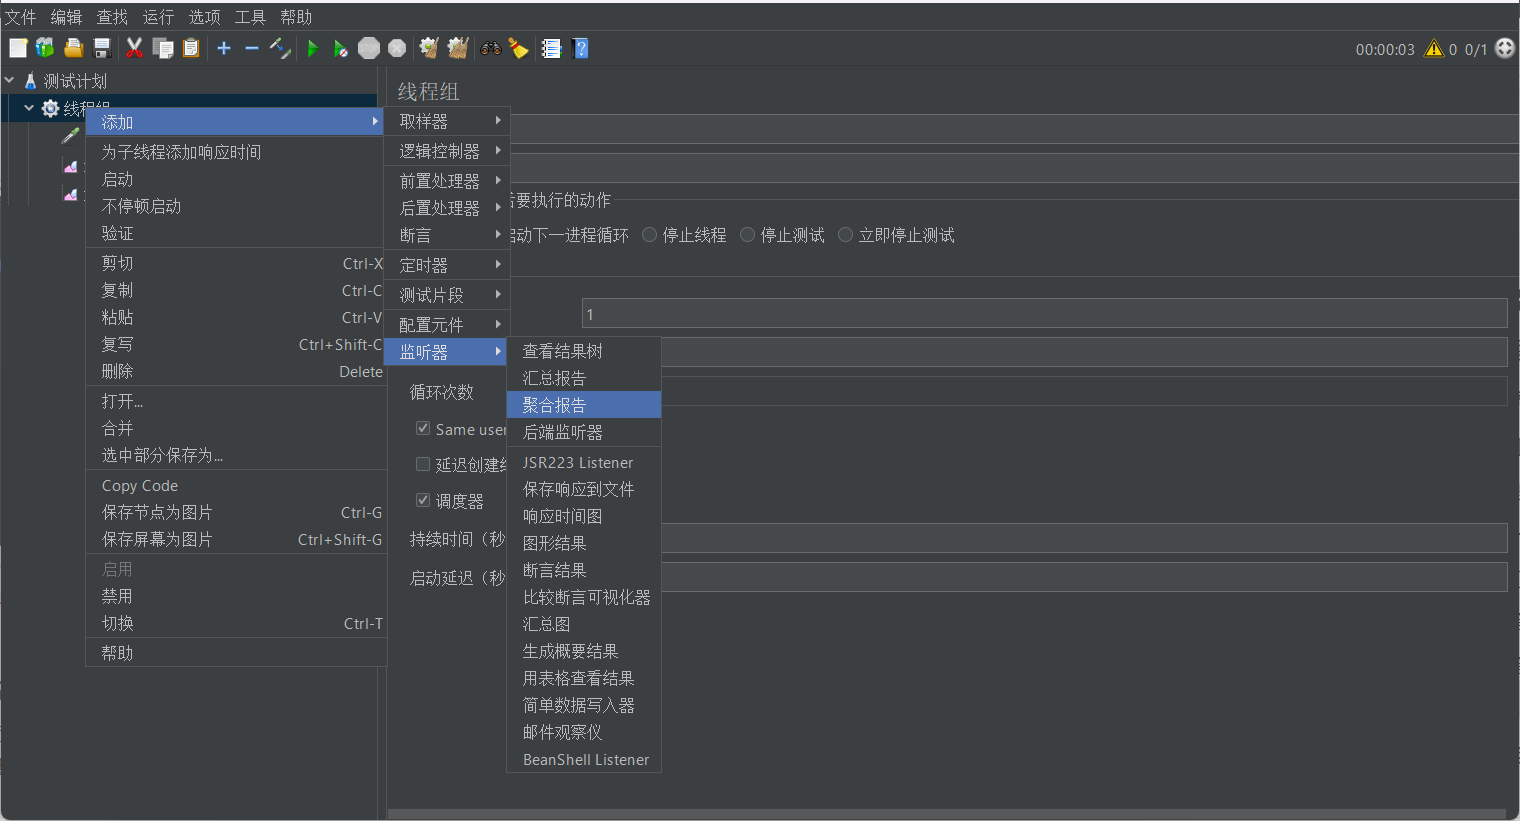Select JSR223 Listener entry
Screen dimensions: 1520x821
pos(584,462)
